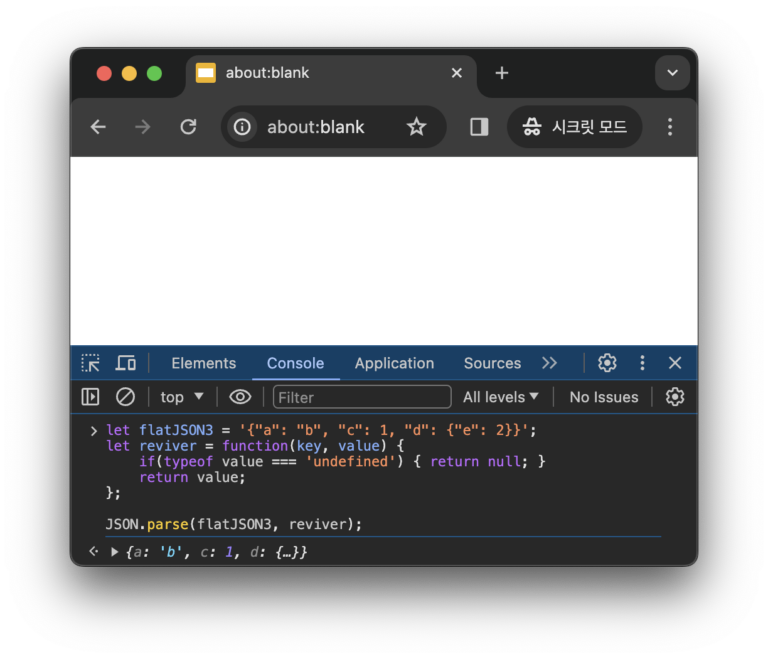
Task: Create a live expression with eye icon
Action: point(240,397)
